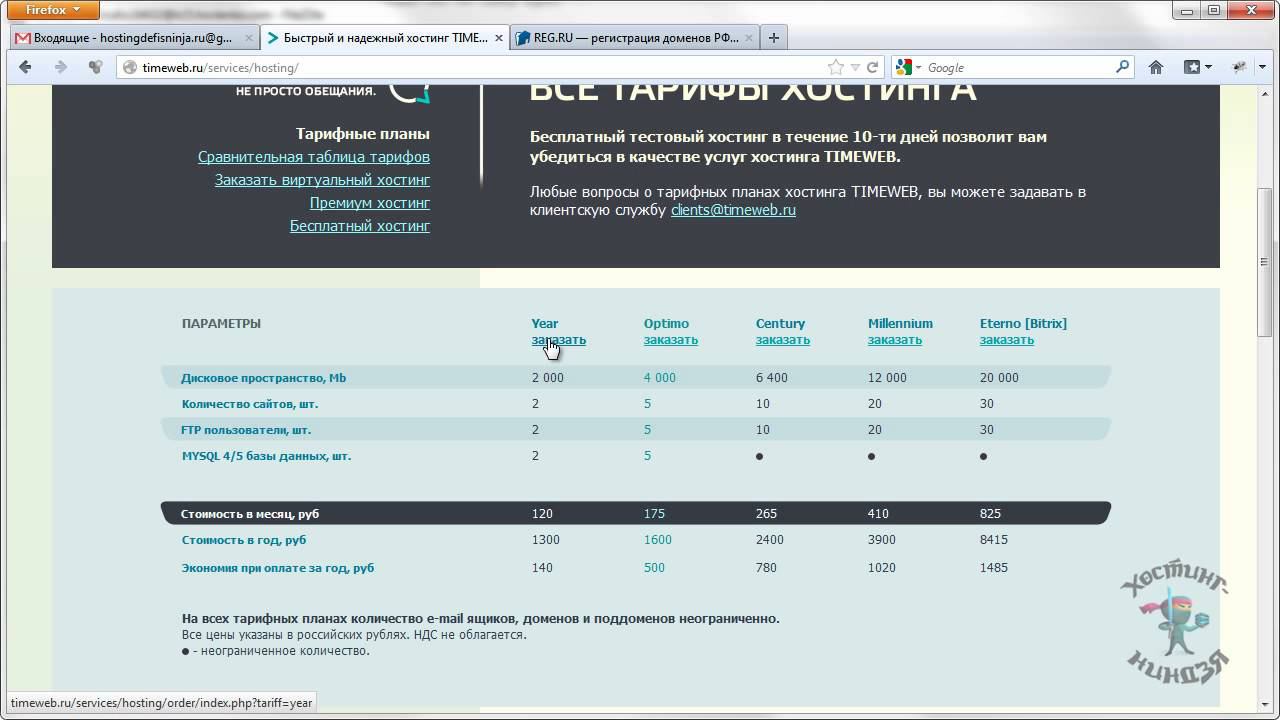This screenshot has width=1280, height=720.
Task: Click the Millennium yearly price 3900
Action: (x=881, y=540)
